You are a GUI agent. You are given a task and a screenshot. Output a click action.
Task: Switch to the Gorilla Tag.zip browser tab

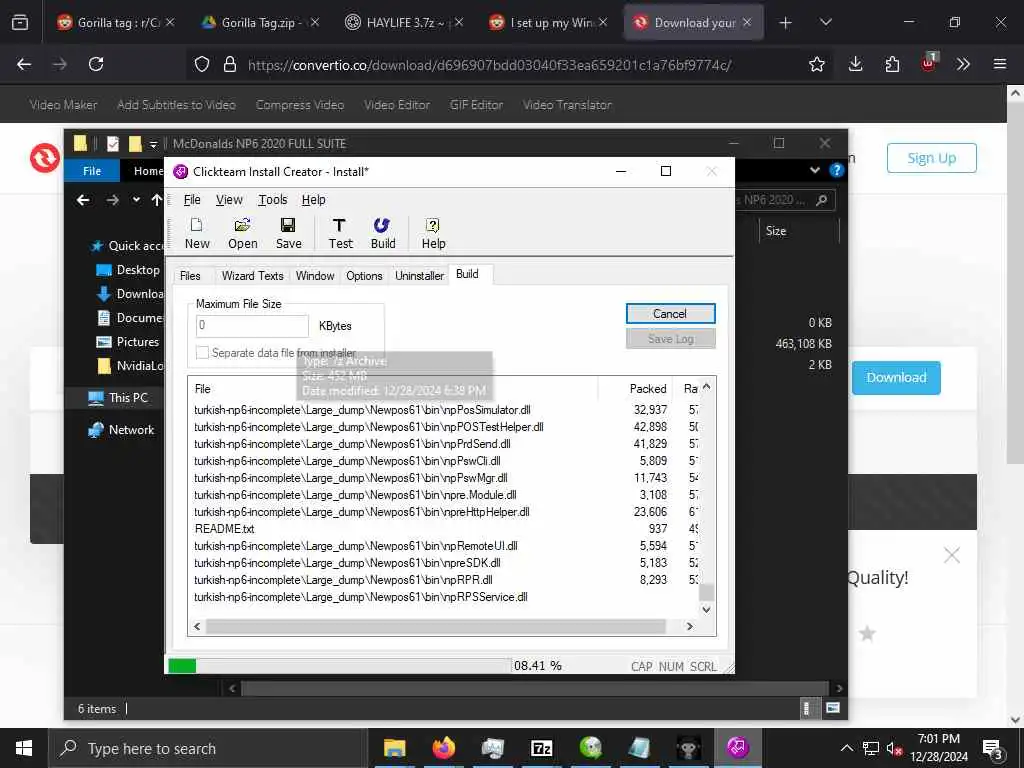[x=260, y=23]
